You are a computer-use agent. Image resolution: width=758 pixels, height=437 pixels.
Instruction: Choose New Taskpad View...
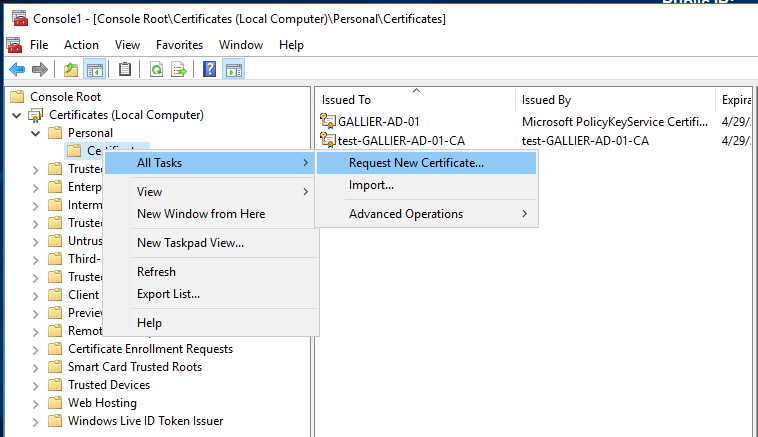[211, 243]
